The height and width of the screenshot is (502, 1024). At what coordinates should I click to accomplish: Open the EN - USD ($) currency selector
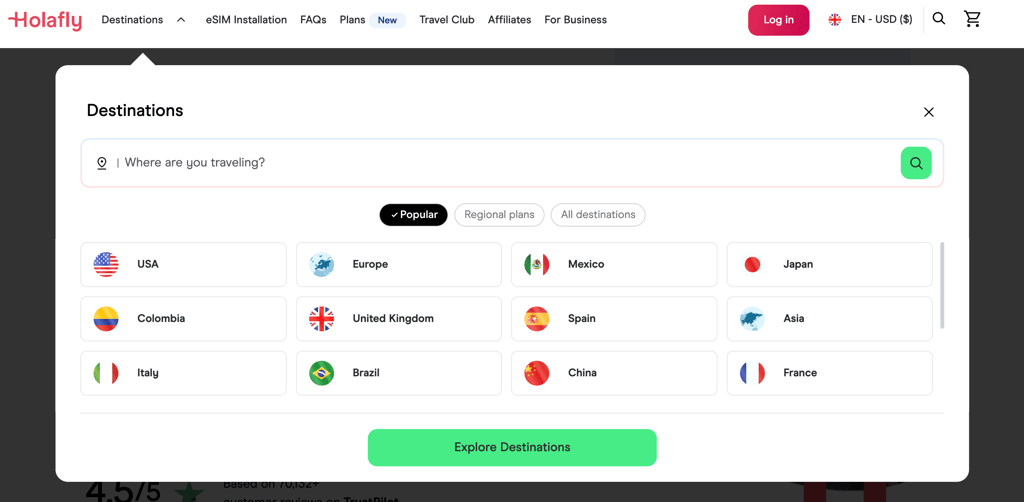tap(882, 20)
